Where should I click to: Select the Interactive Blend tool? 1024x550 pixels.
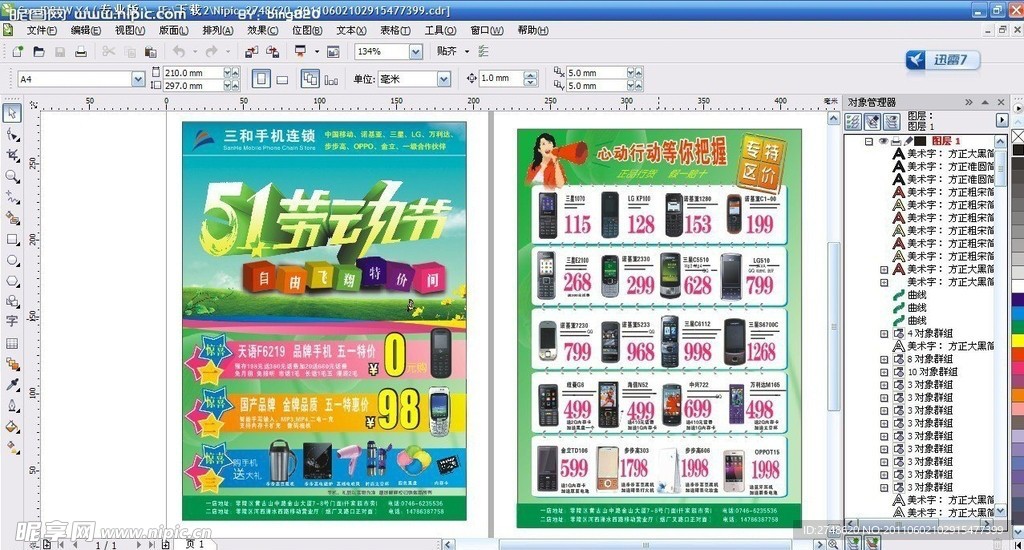click(12, 364)
